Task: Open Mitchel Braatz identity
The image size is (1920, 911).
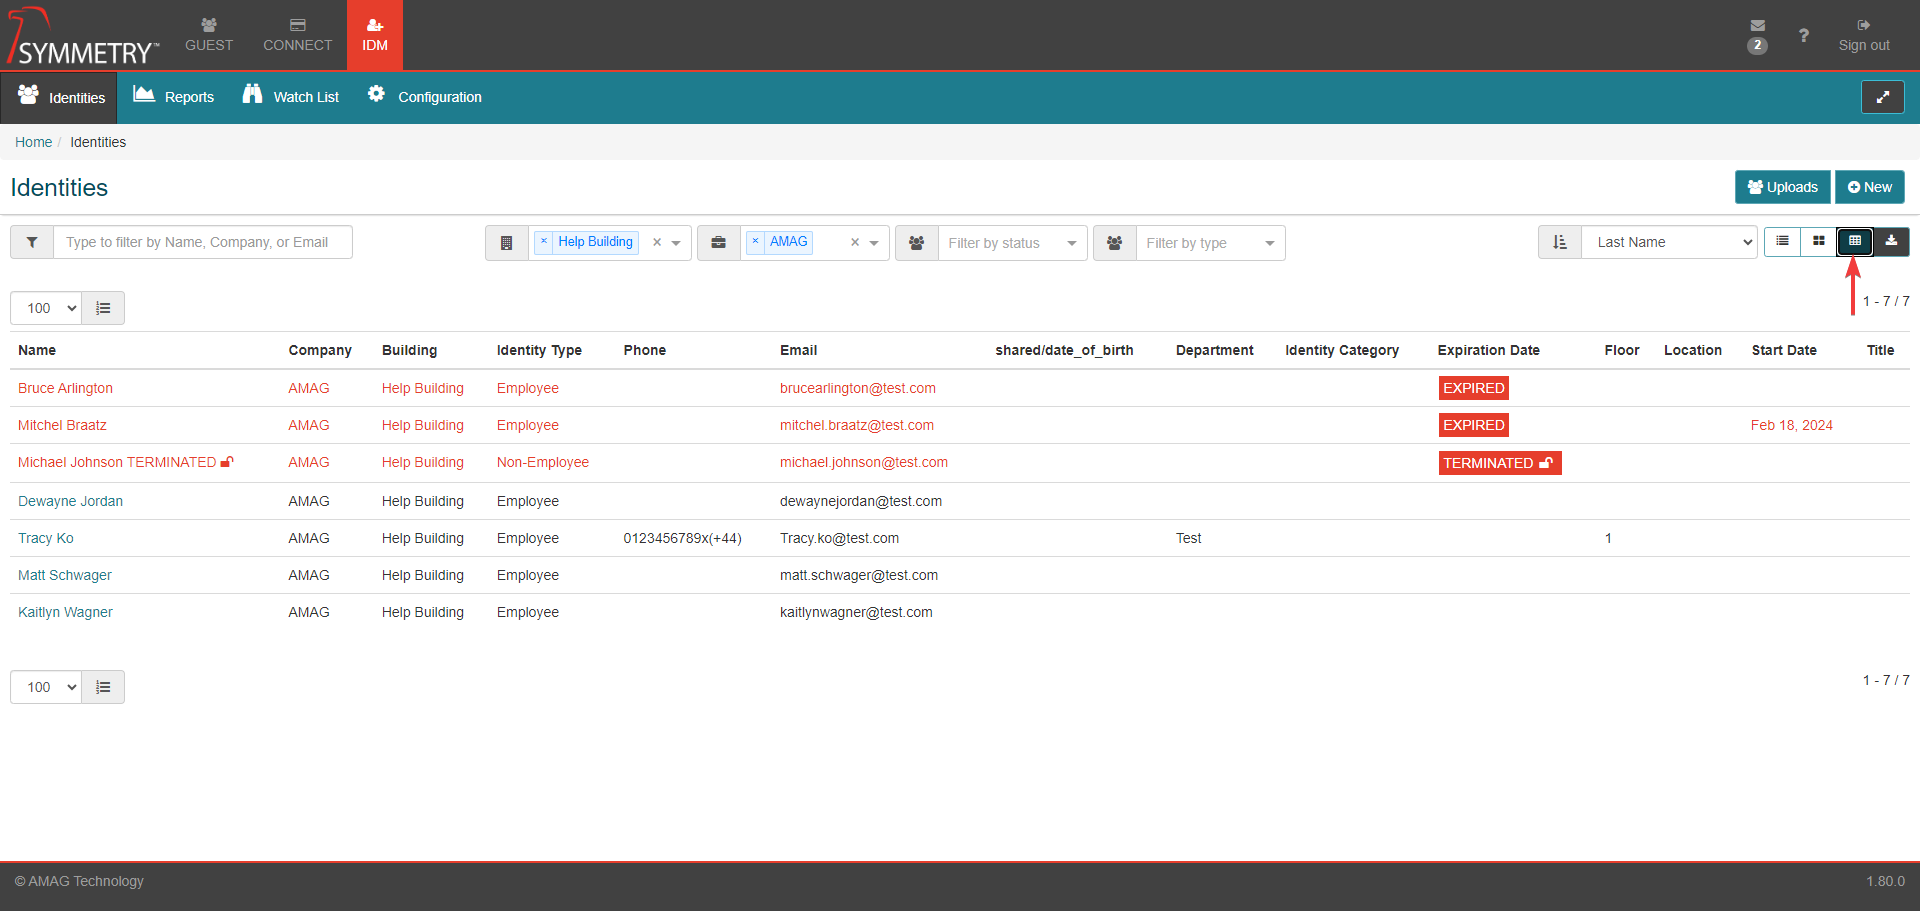Action: 62,425
